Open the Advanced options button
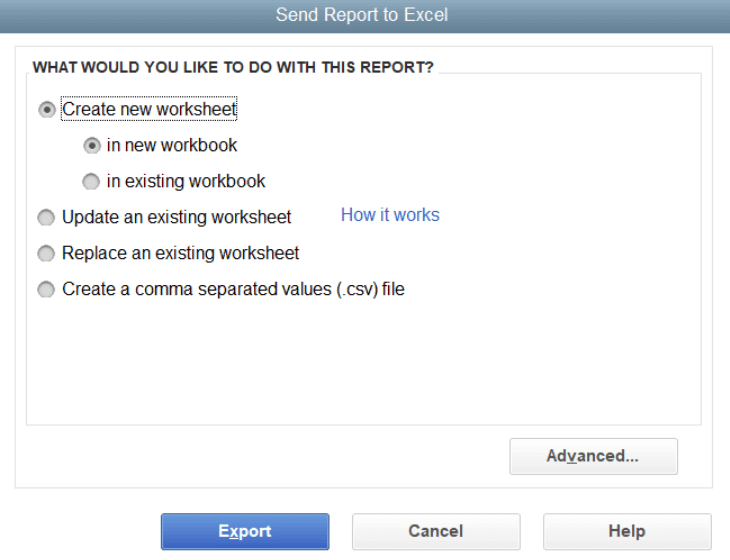The image size is (730, 560). point(593,456)
